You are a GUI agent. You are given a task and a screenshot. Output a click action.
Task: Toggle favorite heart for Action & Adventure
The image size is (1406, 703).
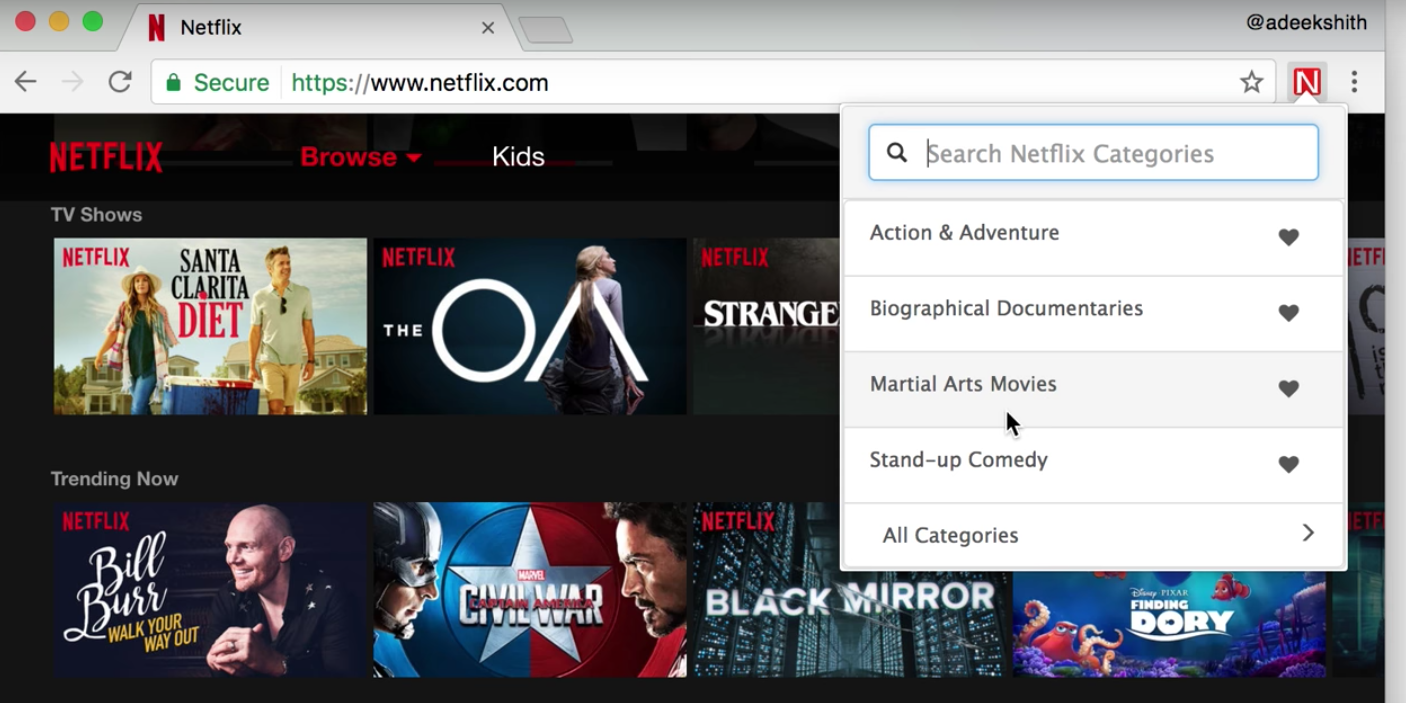[x=1288, y=237]
